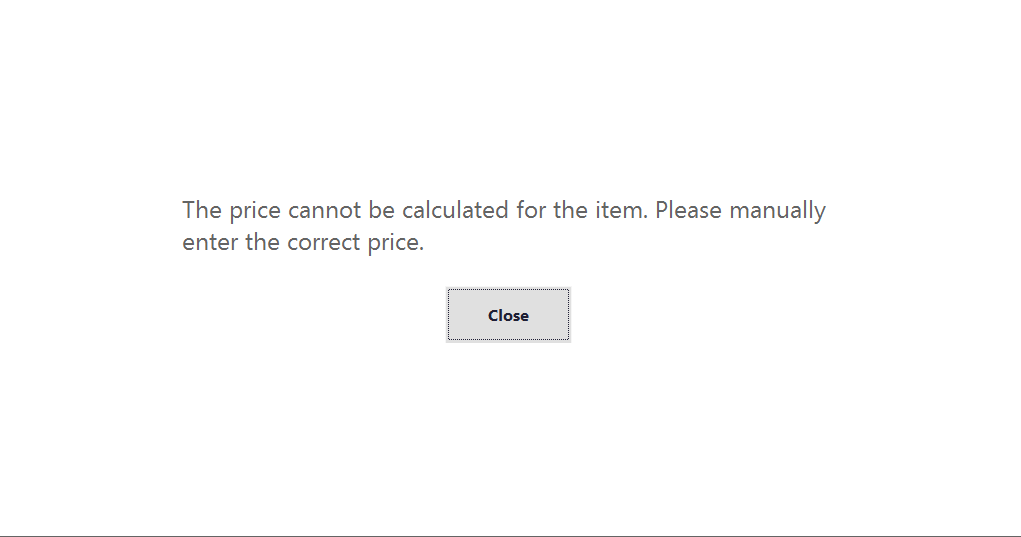1021x537 pixels.
Task: Click the price cannot be calculated message
Action: 503,226
